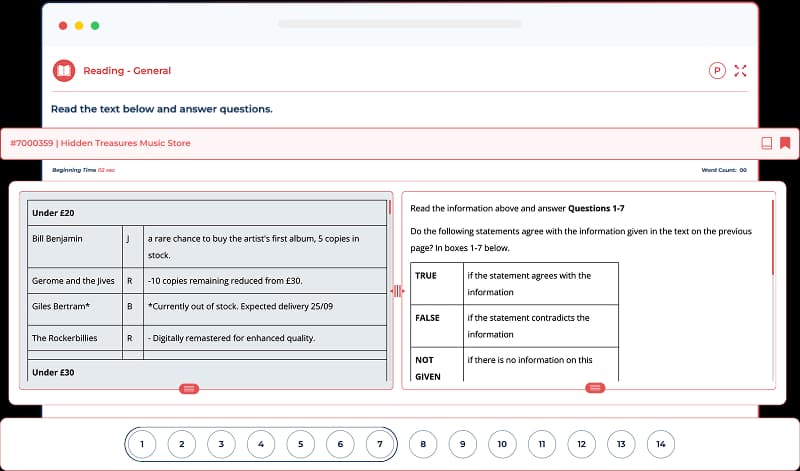The image size is (800, 471).
Task: Click the left panel bottom resize handle
Action: coord(187,388)
